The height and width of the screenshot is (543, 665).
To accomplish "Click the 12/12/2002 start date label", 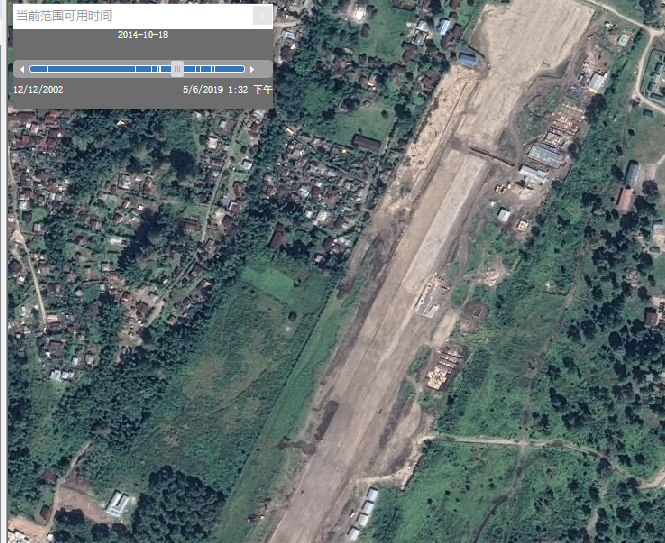I will click(38, 89).
